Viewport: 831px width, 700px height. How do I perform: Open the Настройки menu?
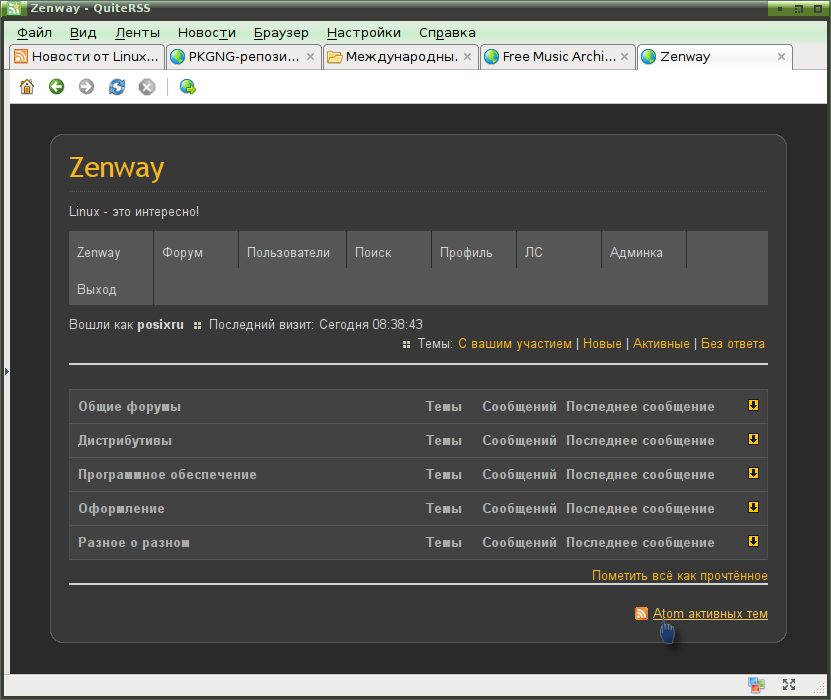[x=364, y=33]
